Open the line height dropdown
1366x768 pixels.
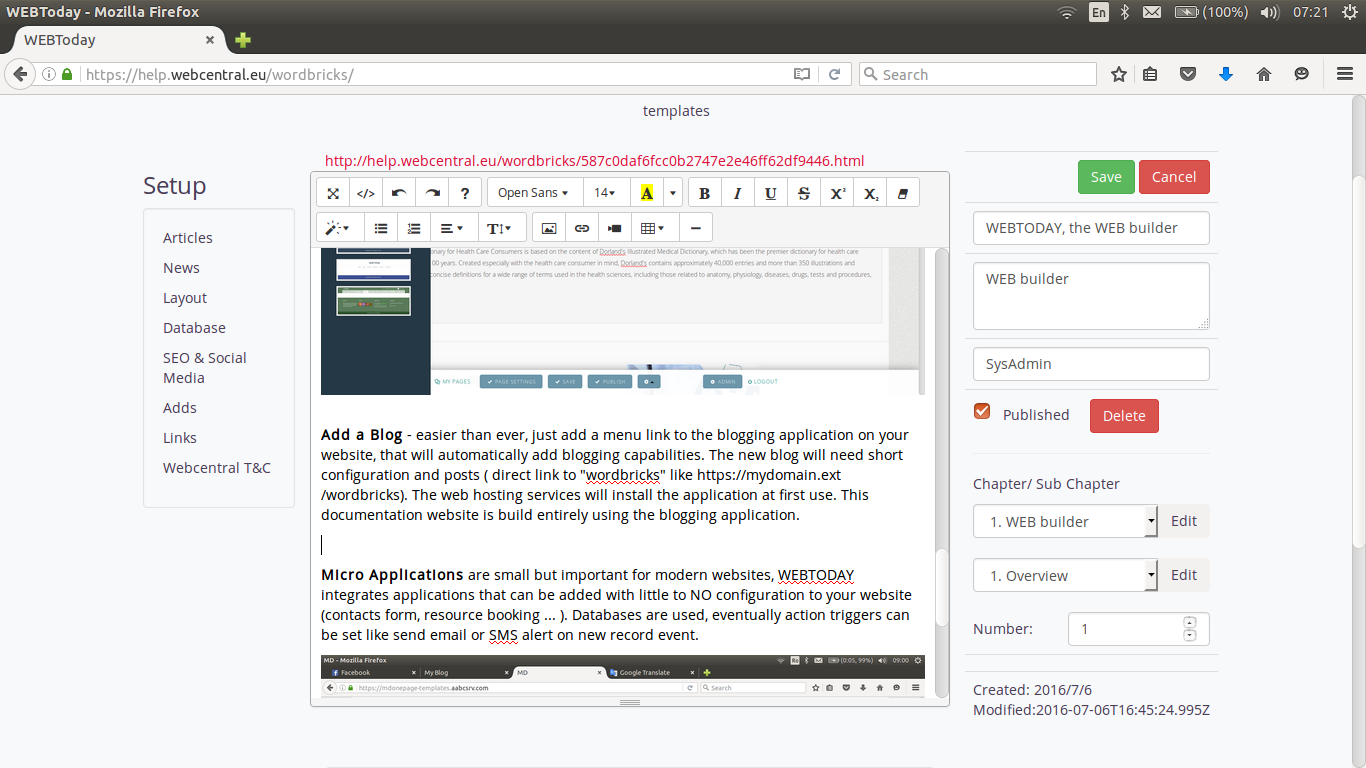click(x=502, y=228)
